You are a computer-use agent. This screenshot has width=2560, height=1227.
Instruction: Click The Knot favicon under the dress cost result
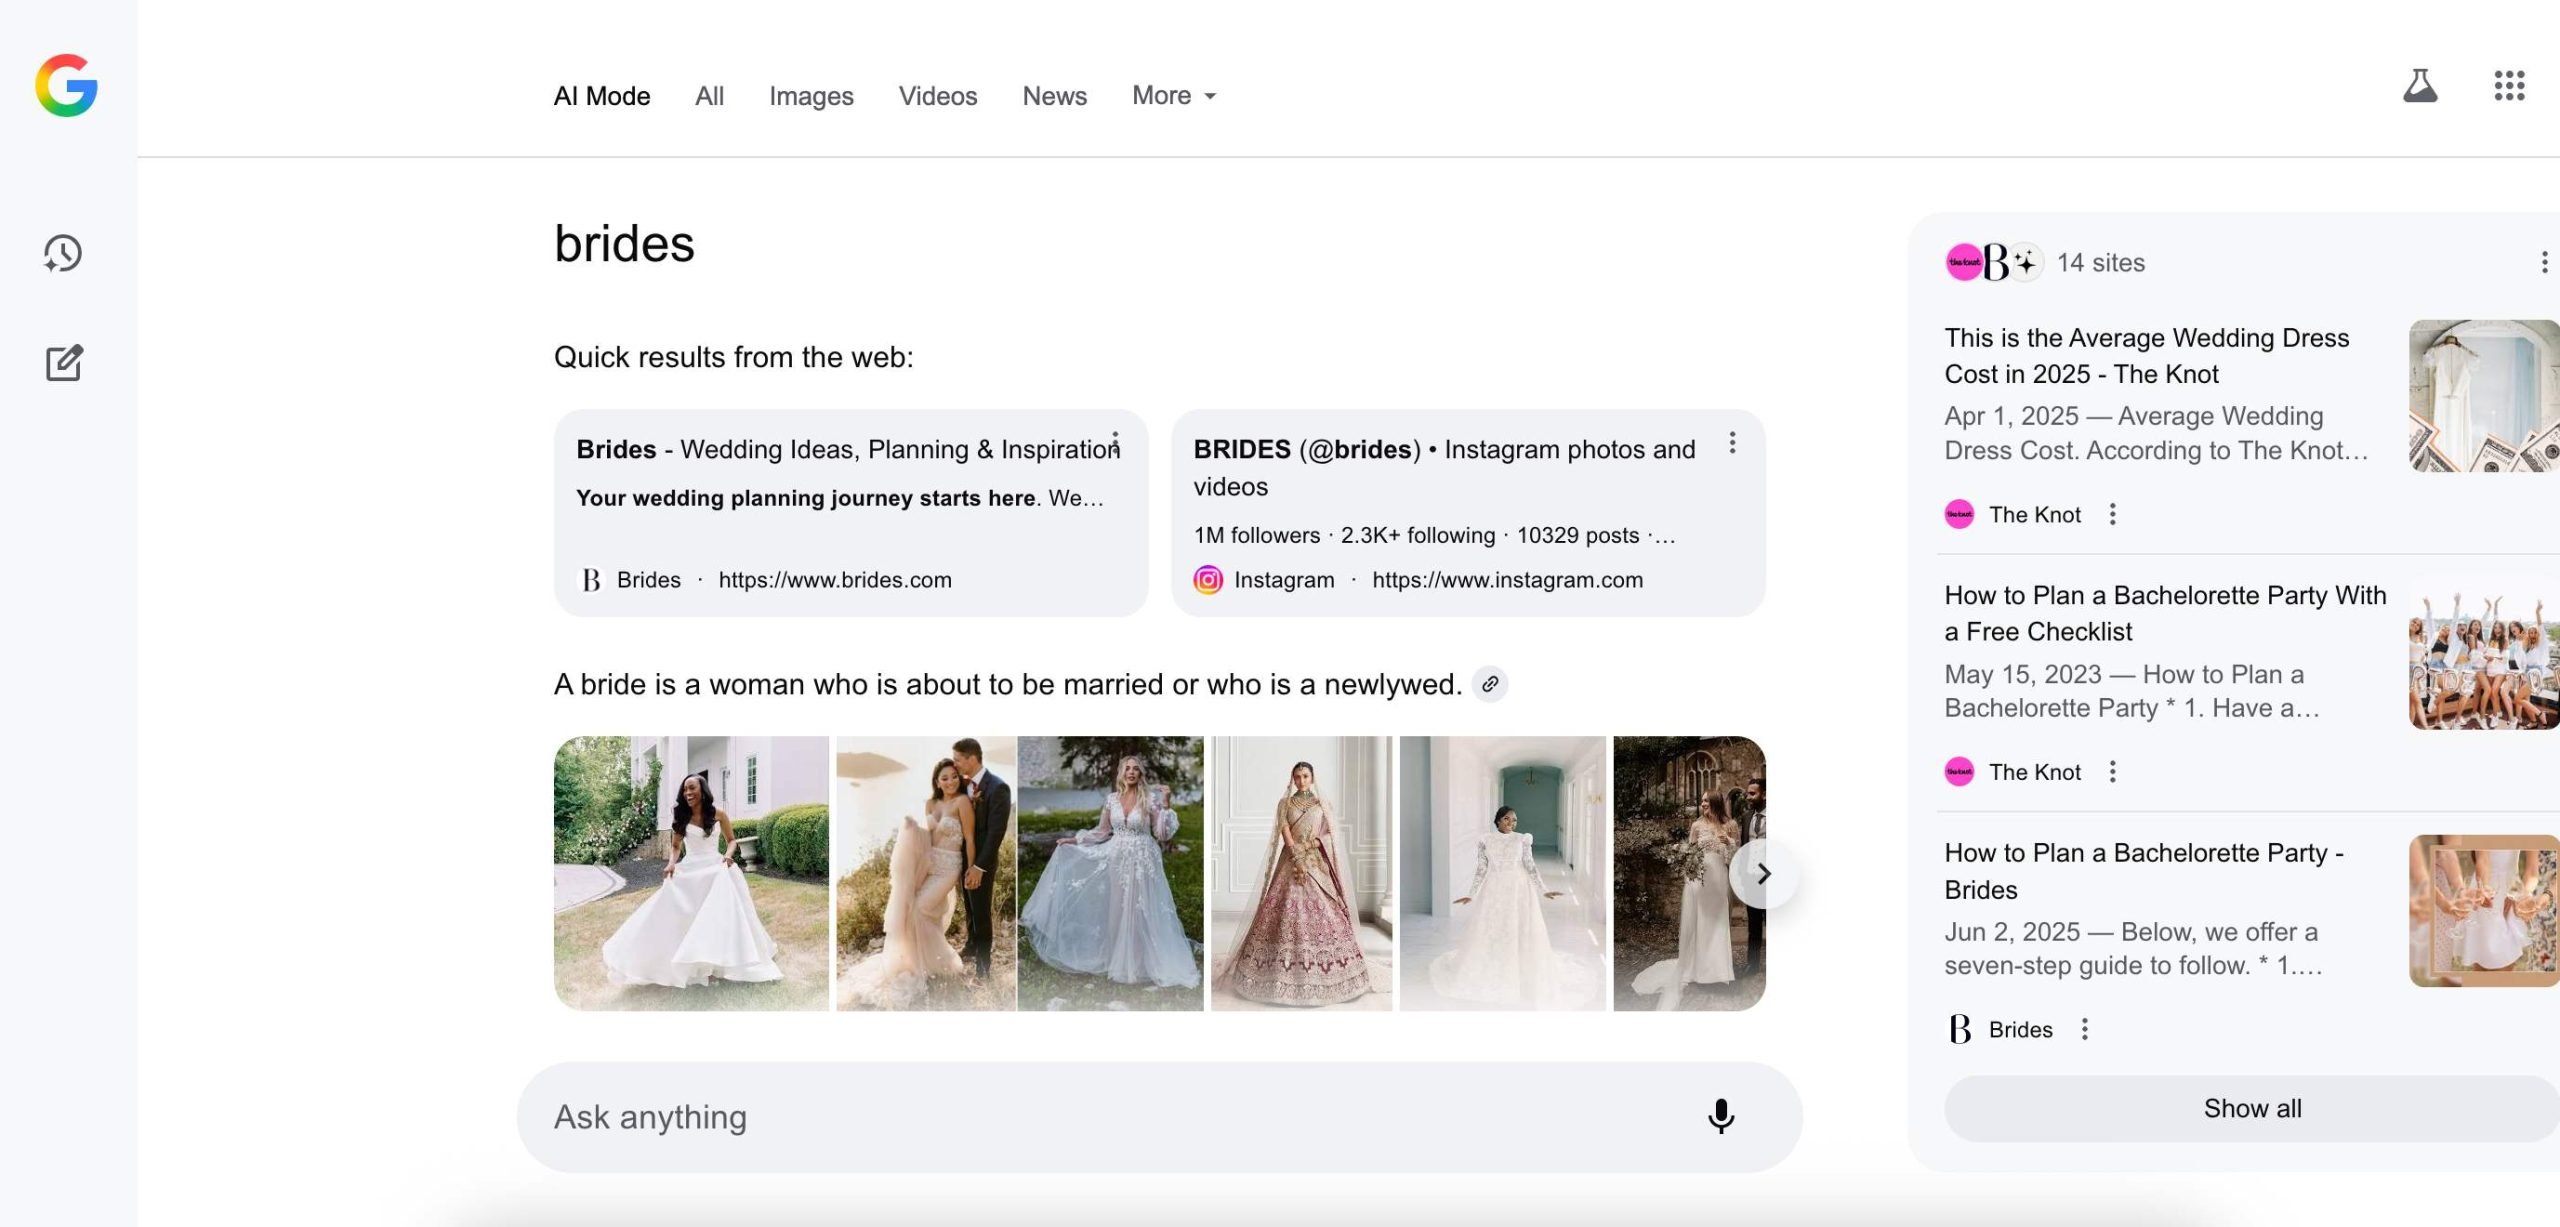(x=1957, y=513)
